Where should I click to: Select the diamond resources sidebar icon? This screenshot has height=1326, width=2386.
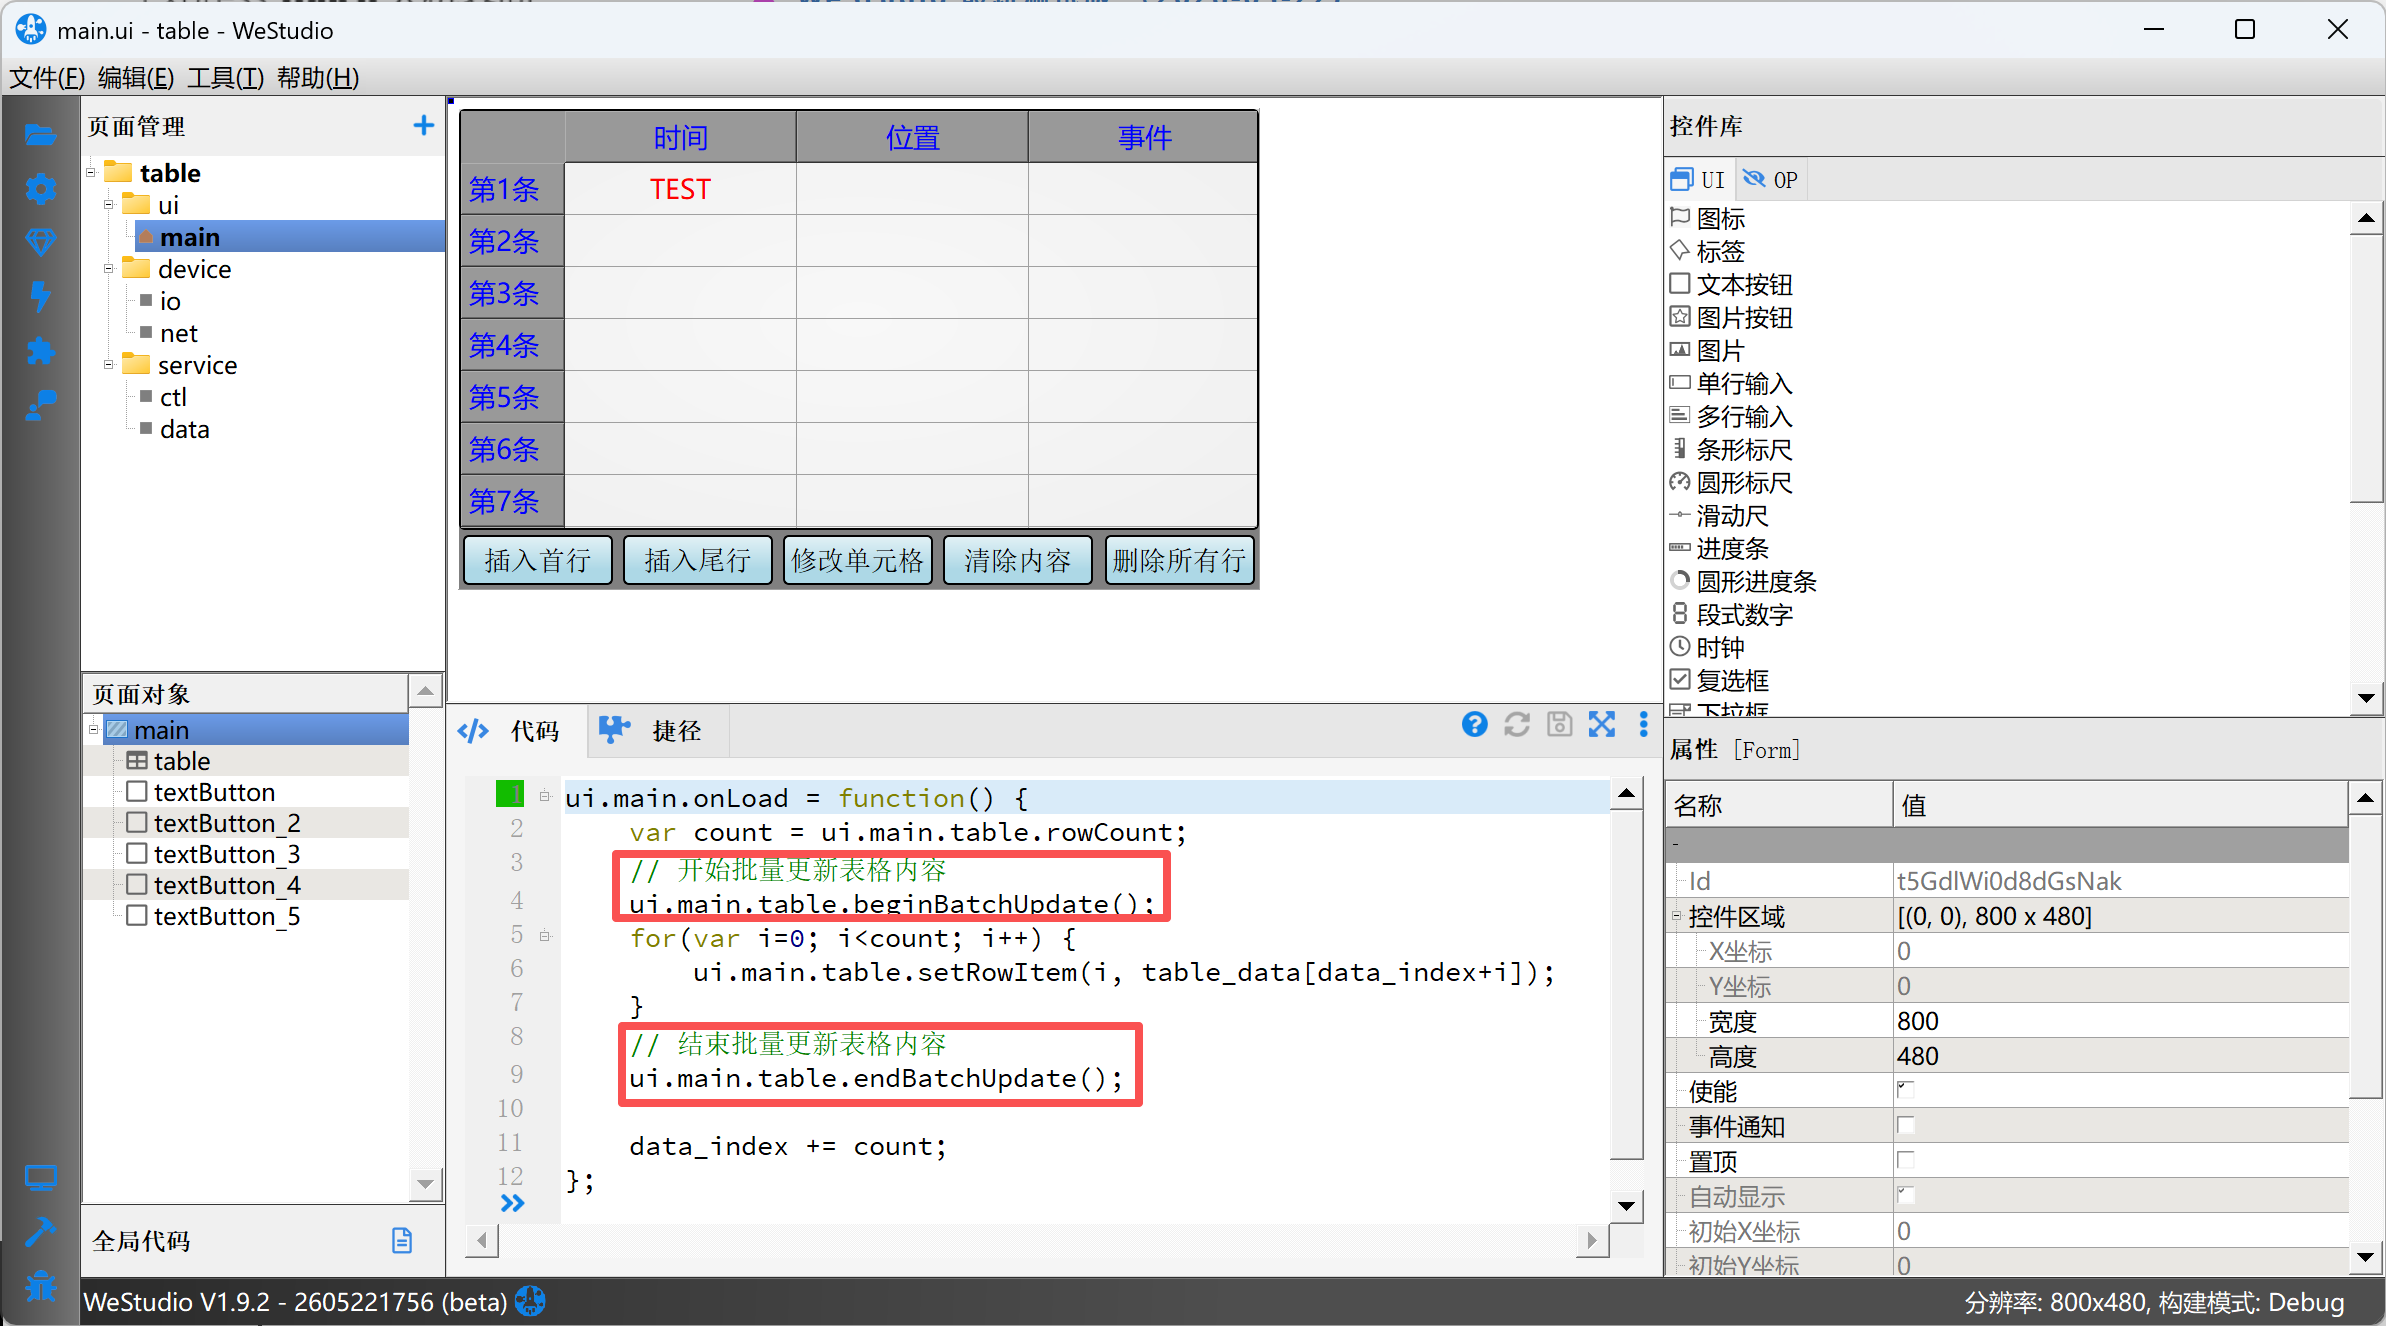(40, 242)
